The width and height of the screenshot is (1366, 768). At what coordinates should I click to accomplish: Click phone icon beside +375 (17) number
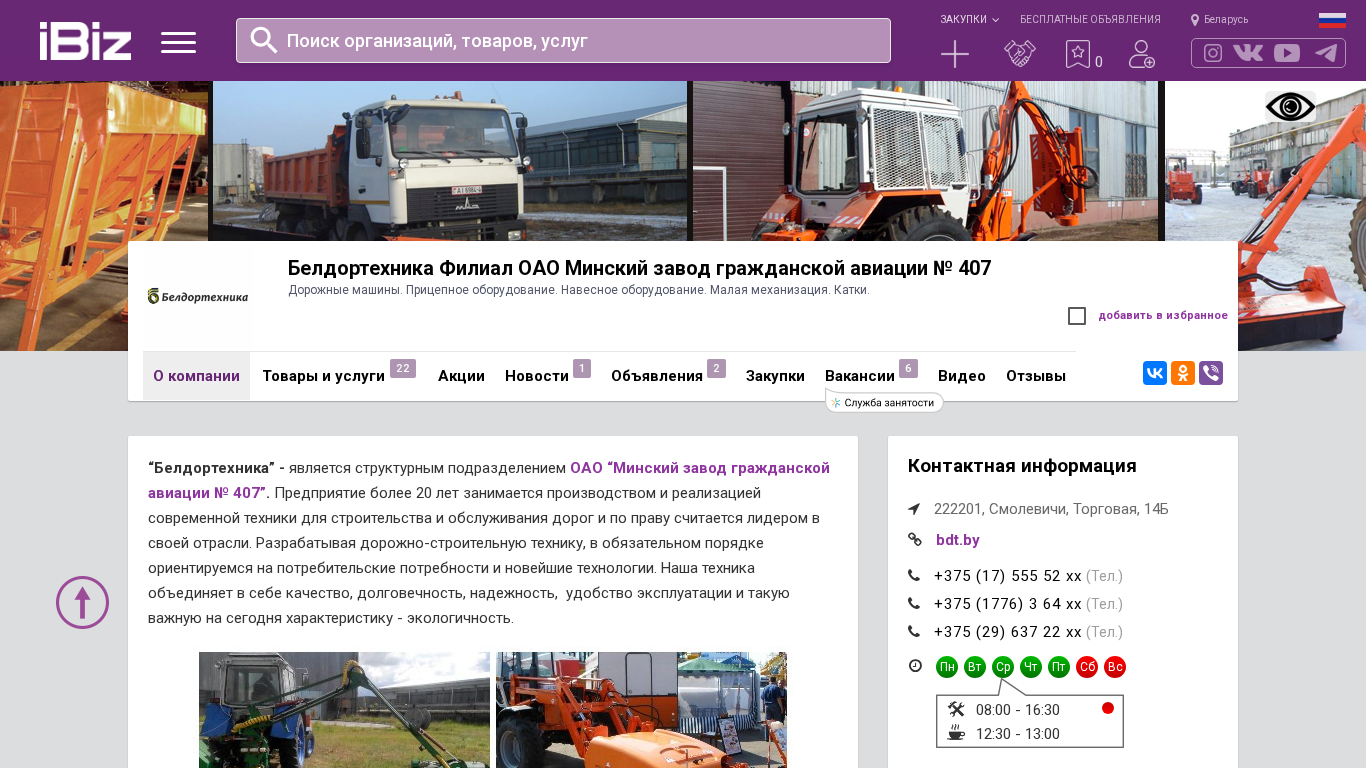(x=914, y=576)
